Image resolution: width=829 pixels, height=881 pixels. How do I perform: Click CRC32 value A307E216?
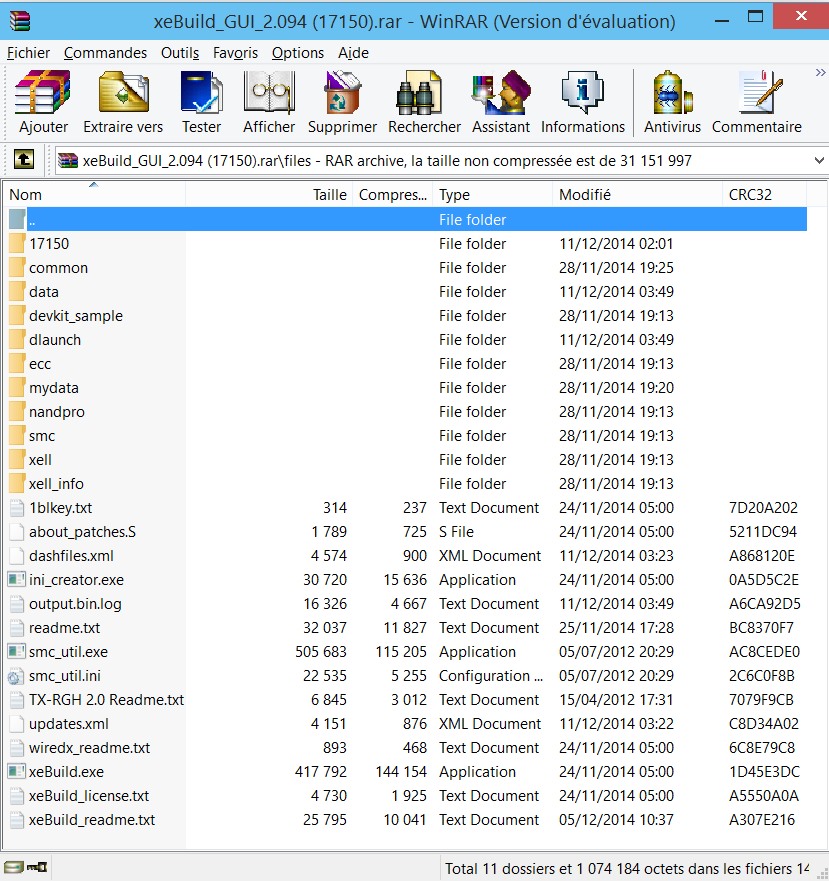click(x=762, y=820)
